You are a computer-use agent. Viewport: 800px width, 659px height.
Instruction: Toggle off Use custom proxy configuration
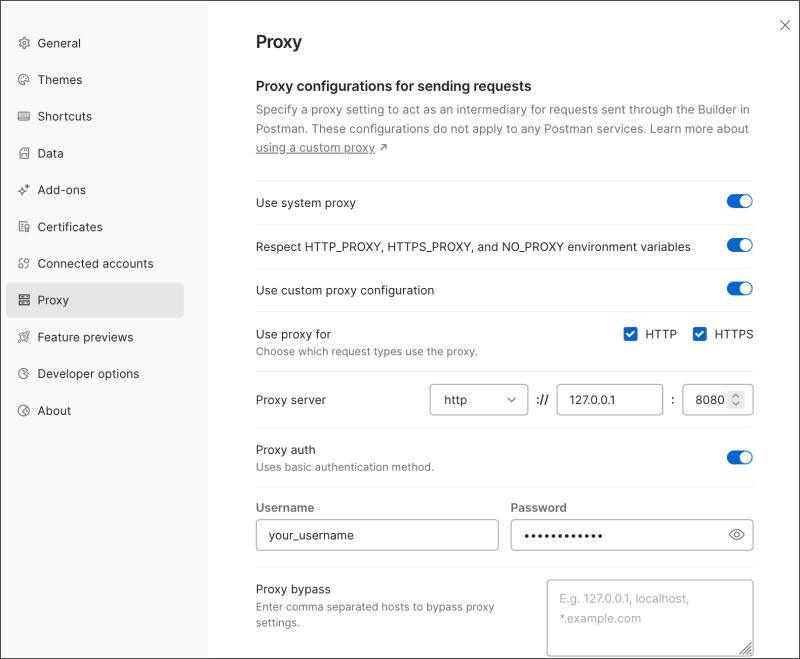[x=739, y=289]
